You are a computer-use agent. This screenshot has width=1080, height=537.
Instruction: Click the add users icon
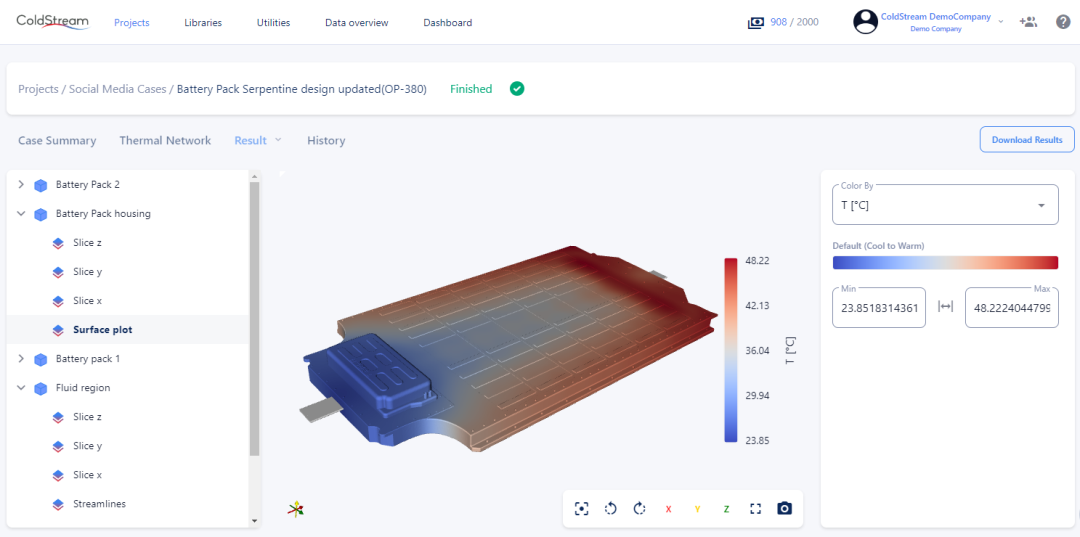pyautogui.click(x=1028, y=22)
